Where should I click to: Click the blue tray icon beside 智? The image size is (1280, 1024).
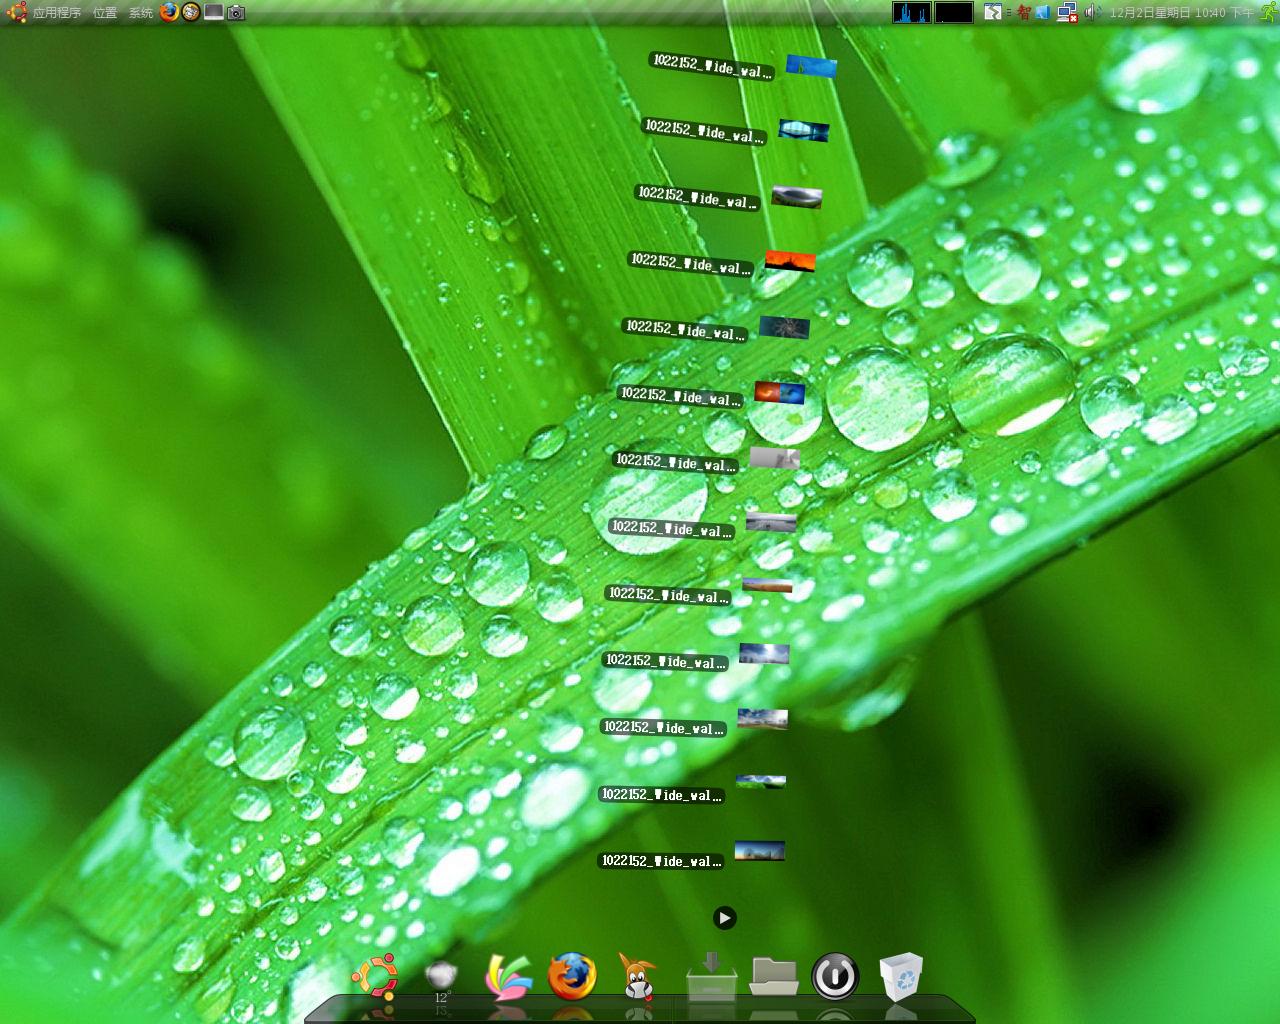[1043, 12]
